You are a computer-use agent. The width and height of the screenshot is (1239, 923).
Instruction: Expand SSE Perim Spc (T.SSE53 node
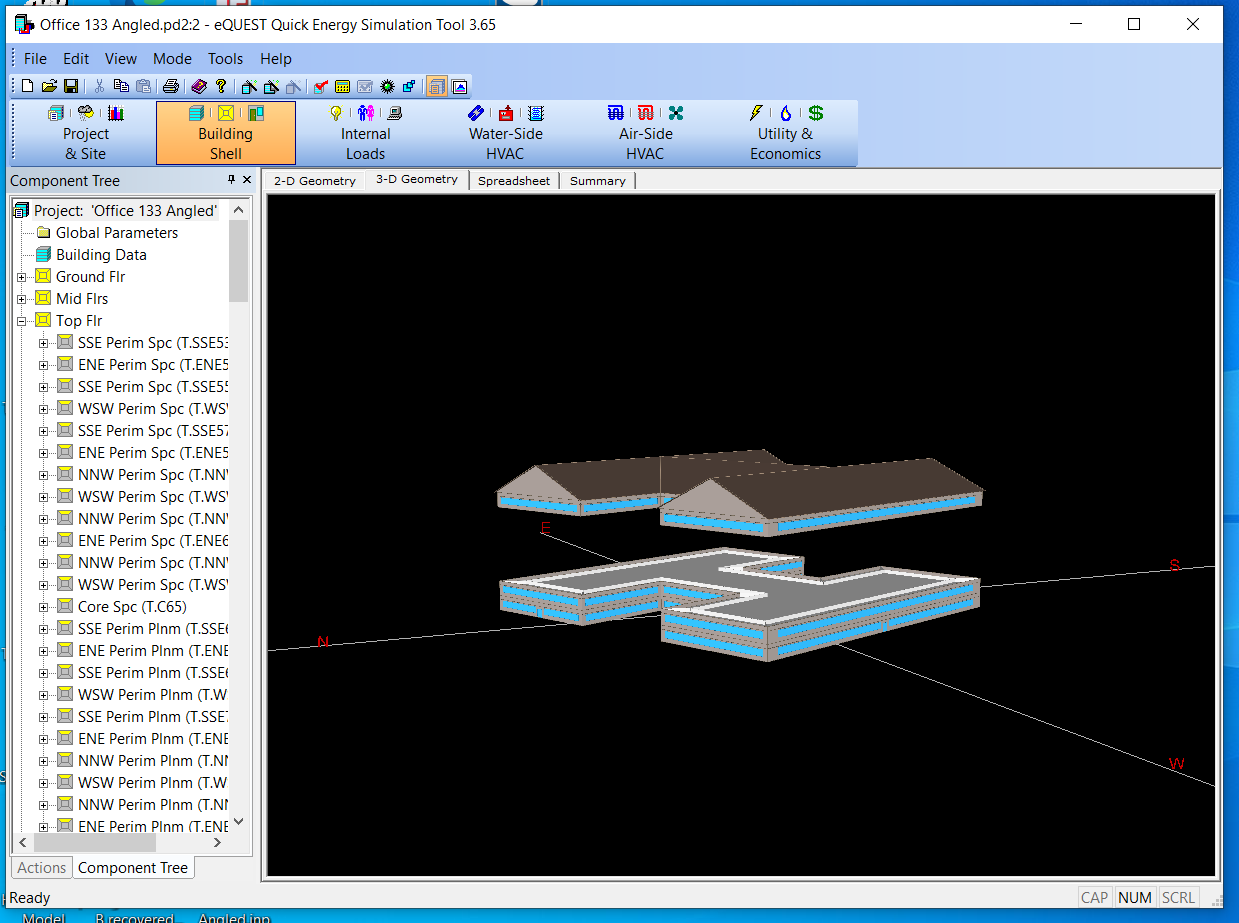pos(44,343)
